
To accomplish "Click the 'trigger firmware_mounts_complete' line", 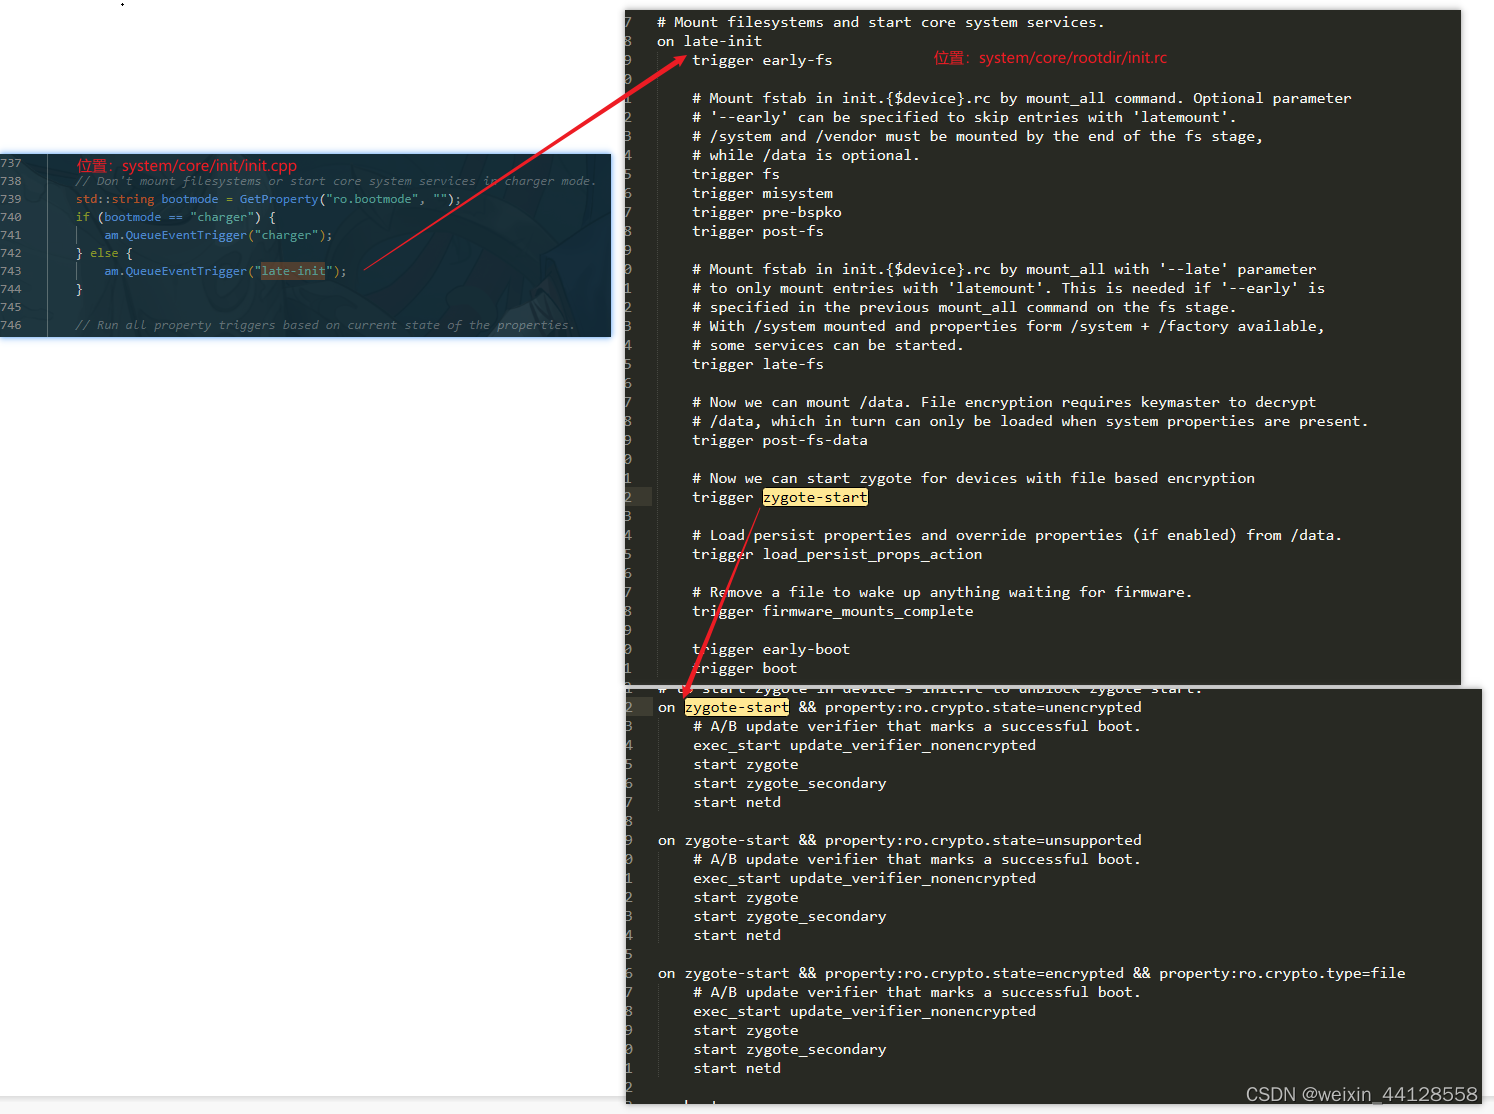I will 833,611.
